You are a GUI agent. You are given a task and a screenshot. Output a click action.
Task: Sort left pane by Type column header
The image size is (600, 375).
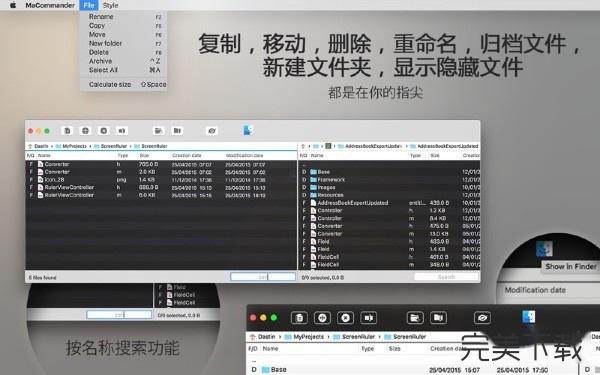(x=123, y=156)
